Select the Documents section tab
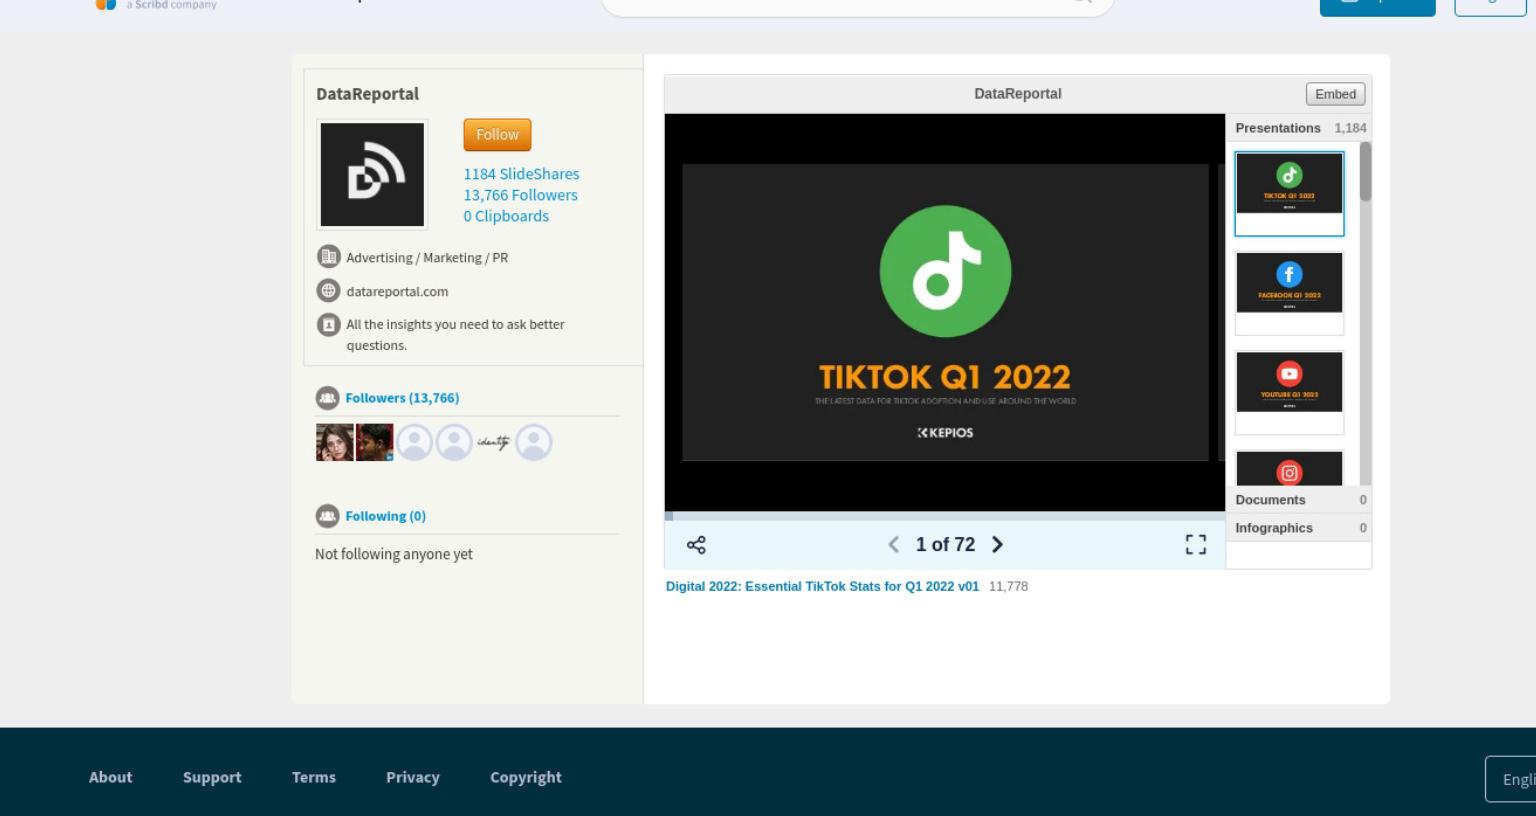The width and height of the screenshot is (1536, 816). click(x=1298, y=500)
